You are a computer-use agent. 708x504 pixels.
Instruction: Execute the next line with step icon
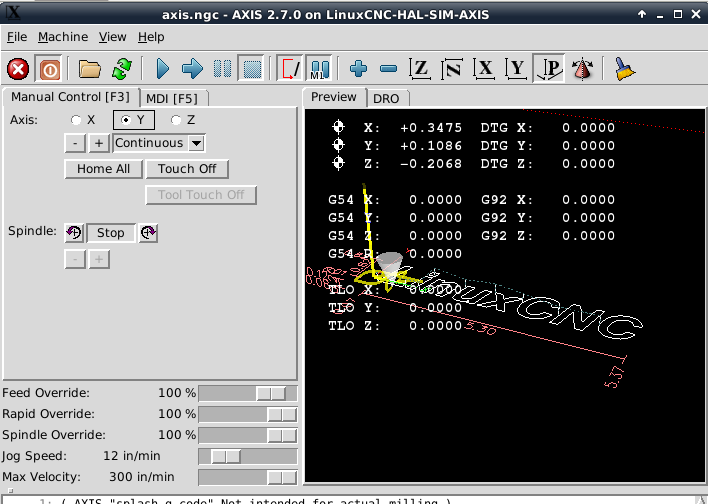[x=192, y=69]
